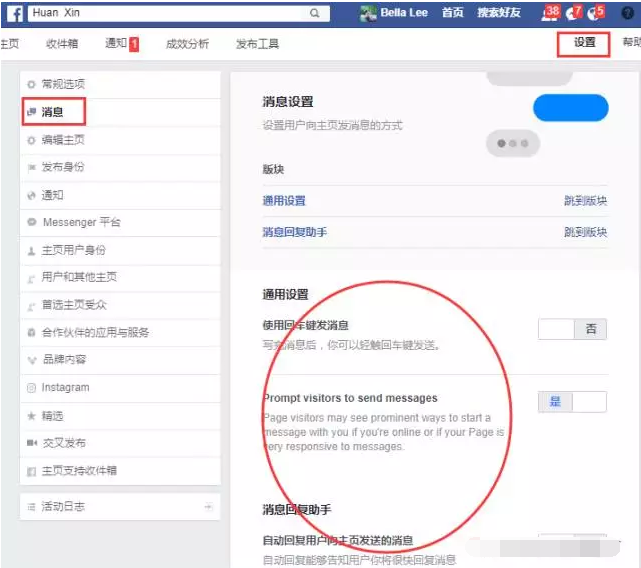Click 跳到版块 next to 消息回复助手

(585, 232)
